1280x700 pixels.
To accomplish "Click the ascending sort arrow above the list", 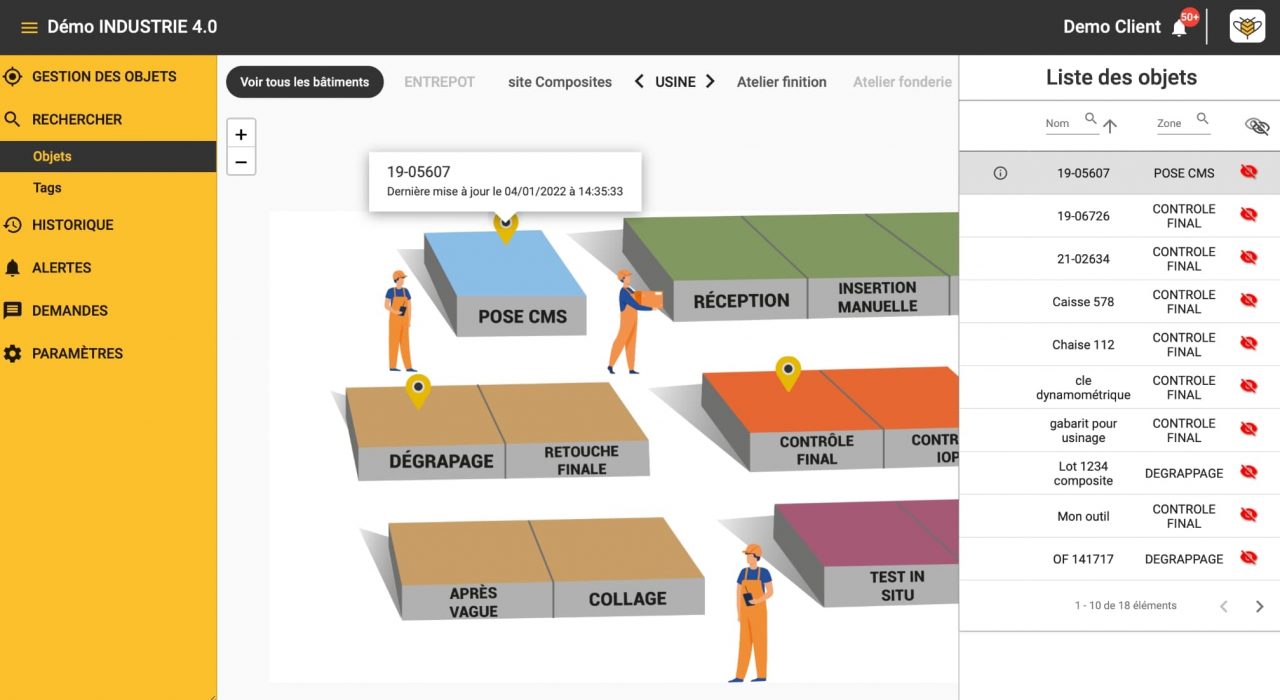I will [1112, 126].
